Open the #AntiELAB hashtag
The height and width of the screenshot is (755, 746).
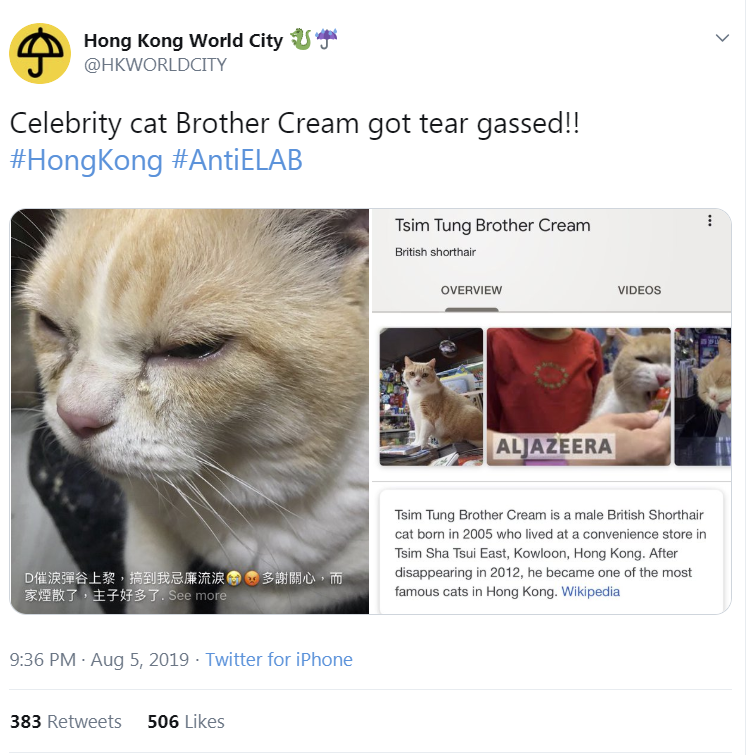(x=237, y=160)
